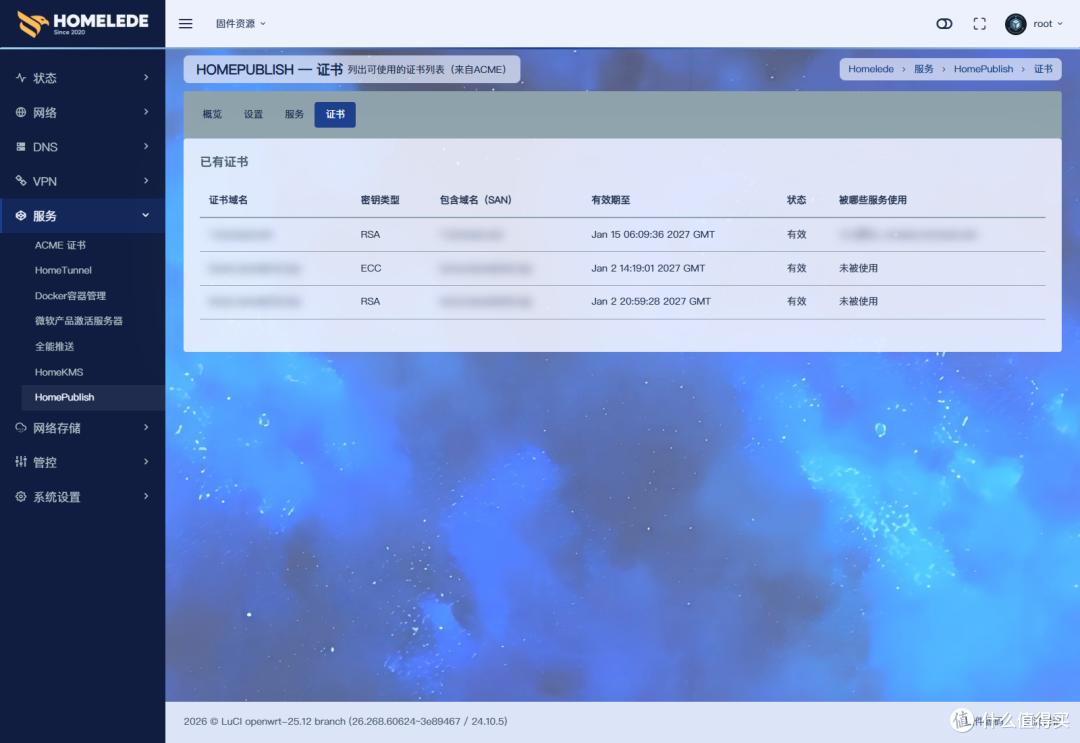This screenshot has width=1080, height=743.
Task: Expand the DNS menu chevron
Action: coord(146,146)
